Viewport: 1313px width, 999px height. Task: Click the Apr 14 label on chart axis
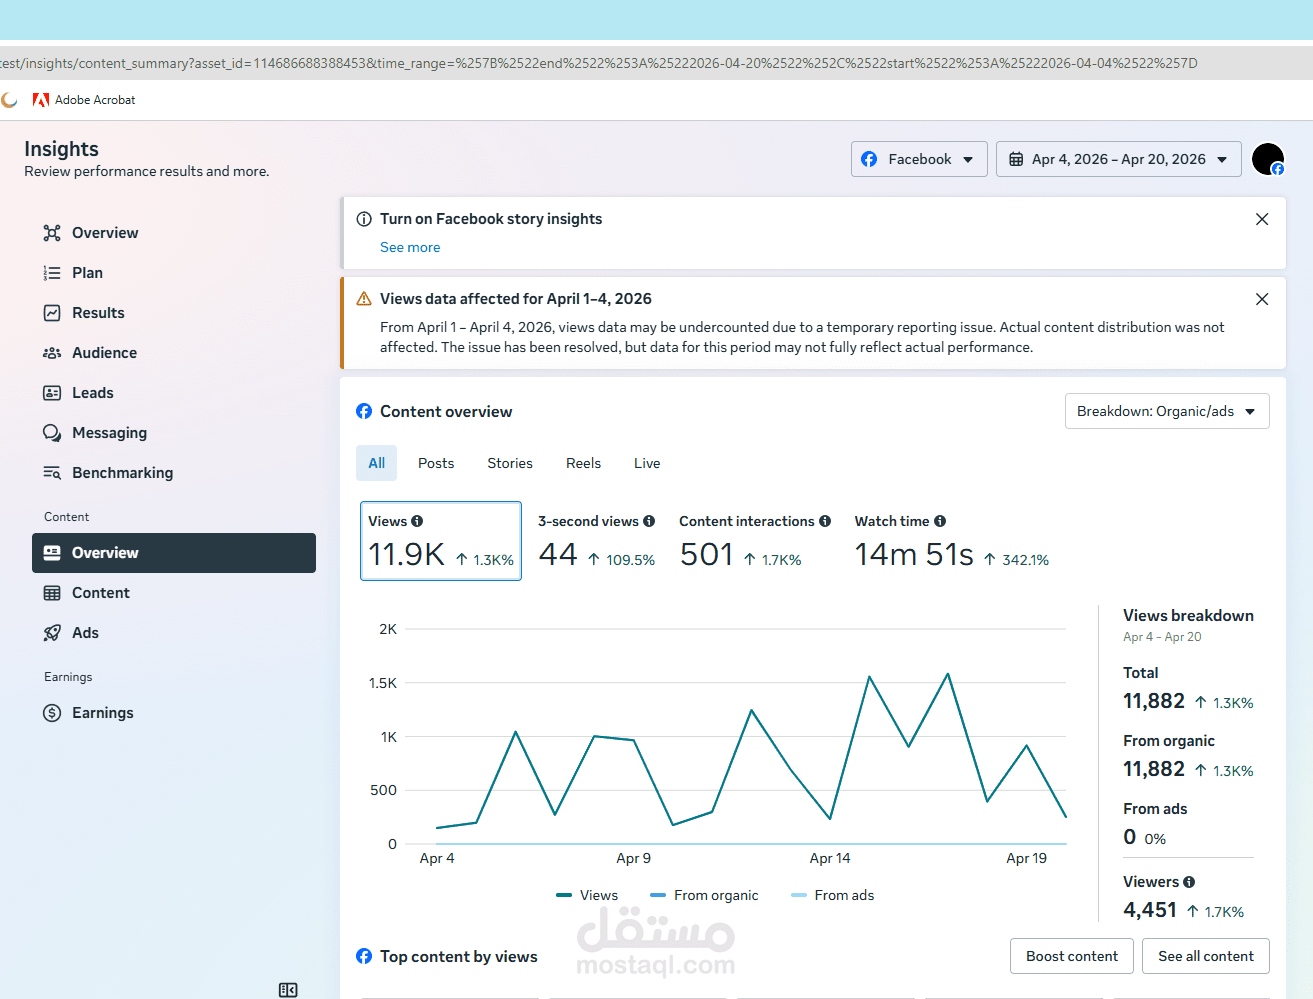pyautogui.click(x=830, y=858)
